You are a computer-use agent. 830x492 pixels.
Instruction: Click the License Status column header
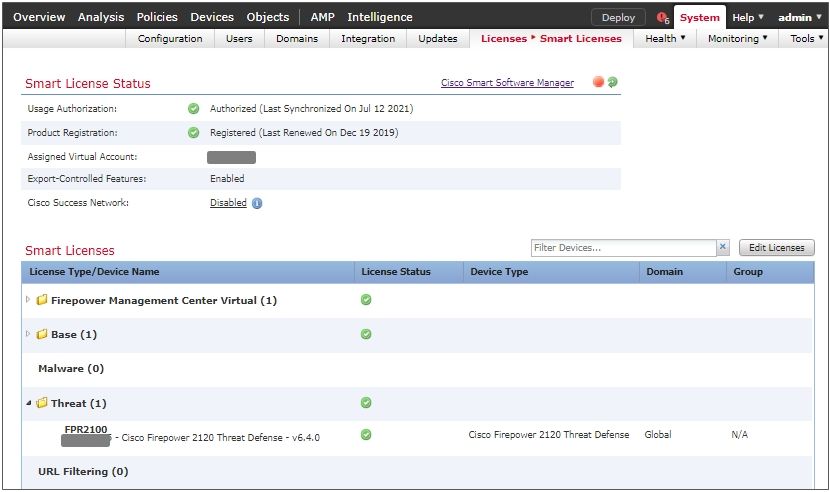click(x=409, y=272)
